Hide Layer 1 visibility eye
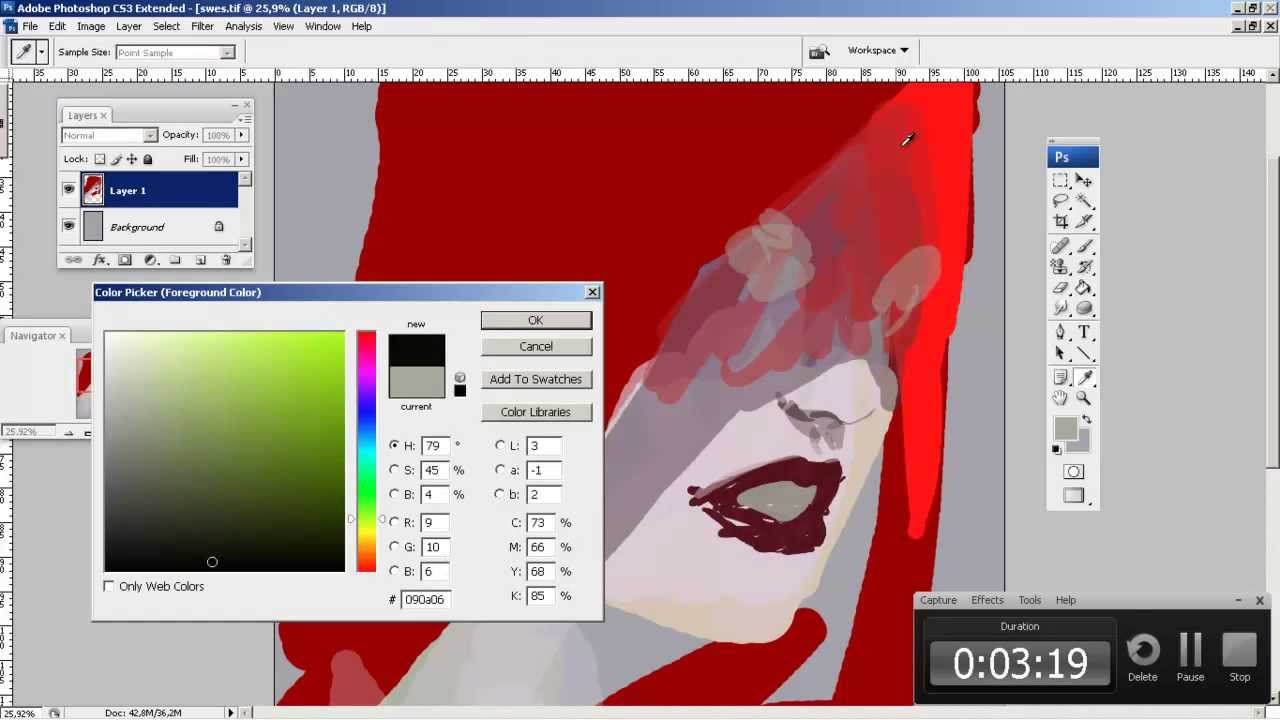This screenshot has height=720, width=1280. 68,190
